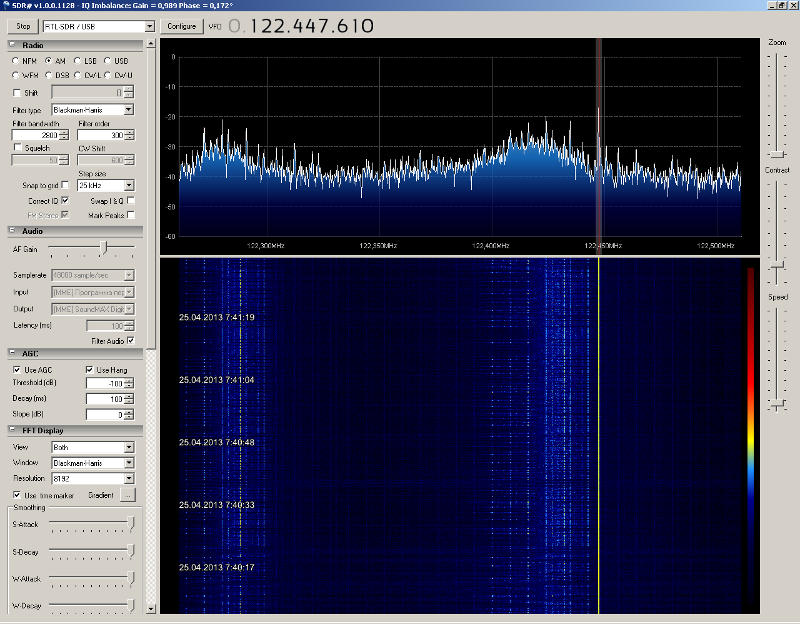Open the Gradient editor ellipsis button
This screenshot has width=800, height=624.
pos(127,495)
